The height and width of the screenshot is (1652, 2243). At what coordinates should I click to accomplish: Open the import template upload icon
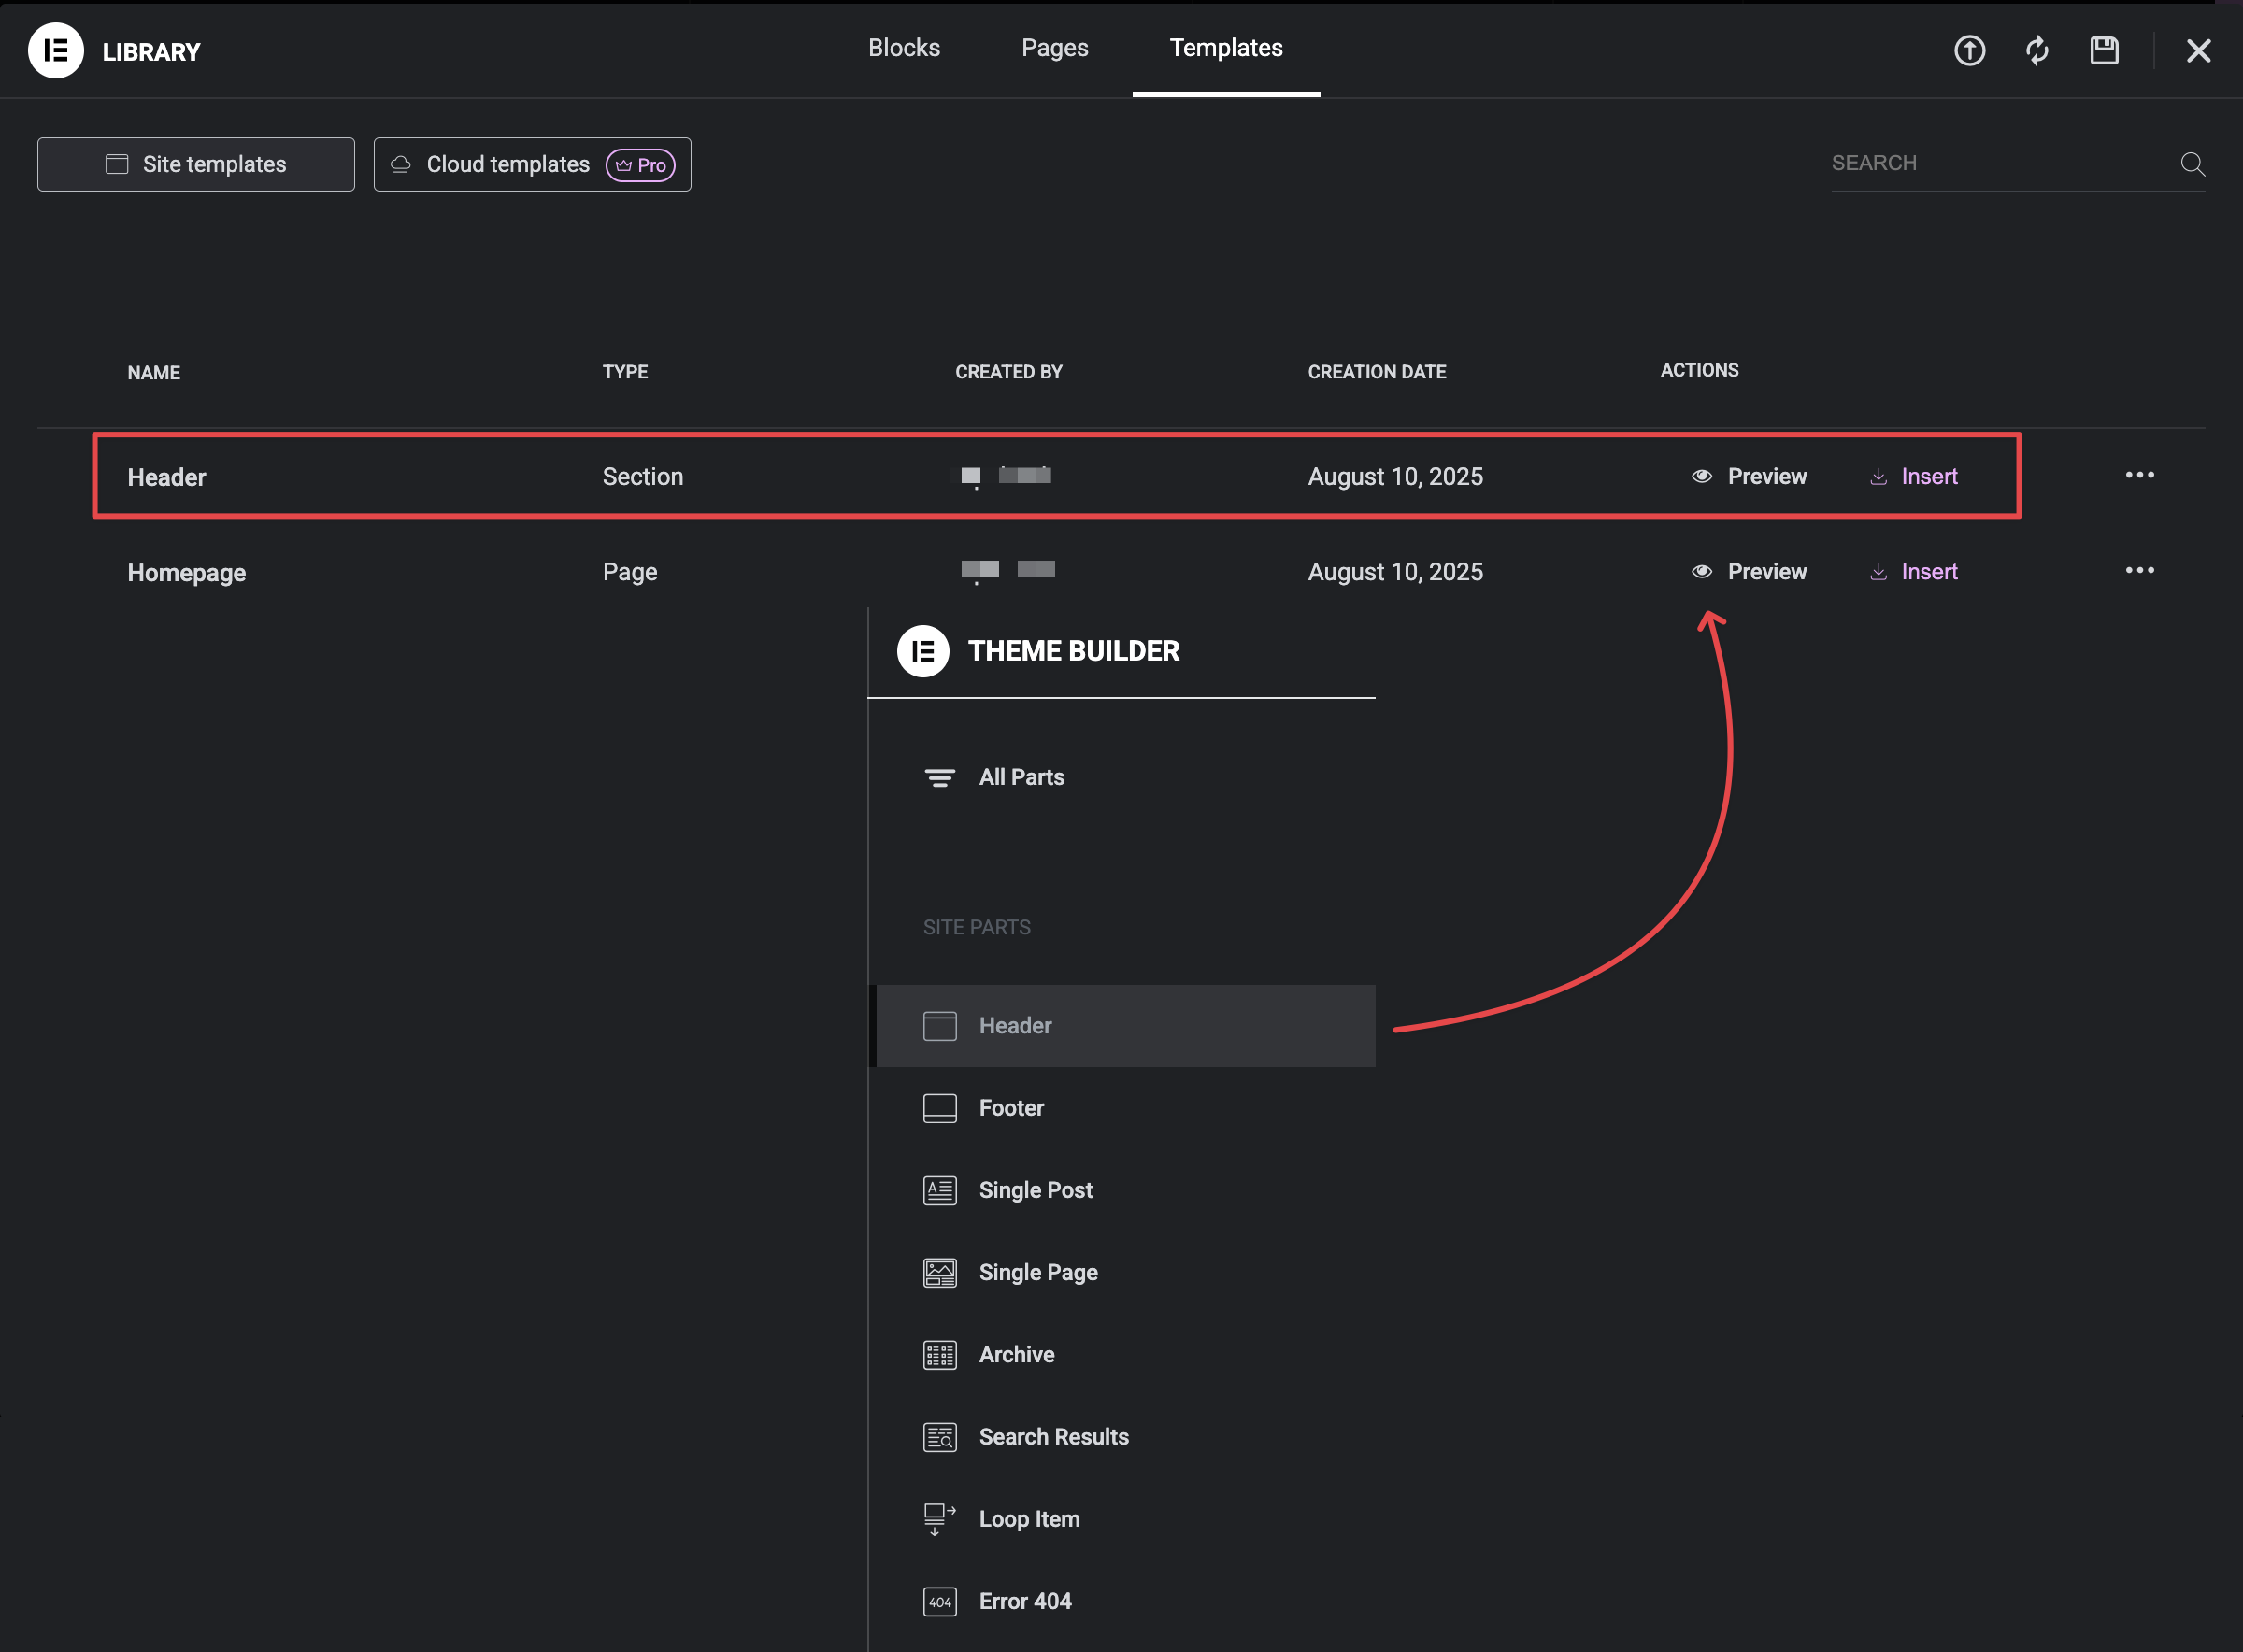[x=1970, y=50]
